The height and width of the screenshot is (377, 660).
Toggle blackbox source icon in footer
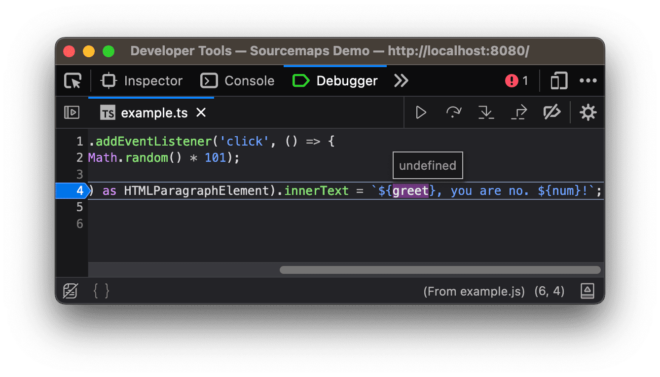[x=70, y=291]
